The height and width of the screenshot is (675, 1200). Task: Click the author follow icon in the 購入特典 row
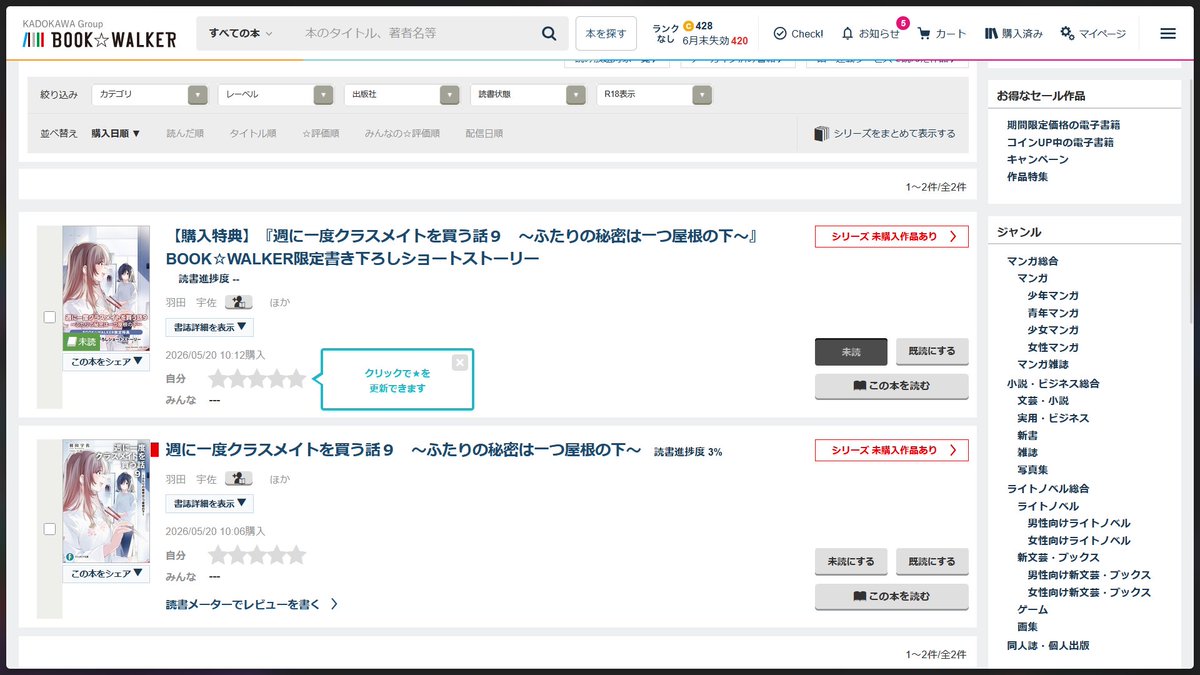[x=238, y=302]
